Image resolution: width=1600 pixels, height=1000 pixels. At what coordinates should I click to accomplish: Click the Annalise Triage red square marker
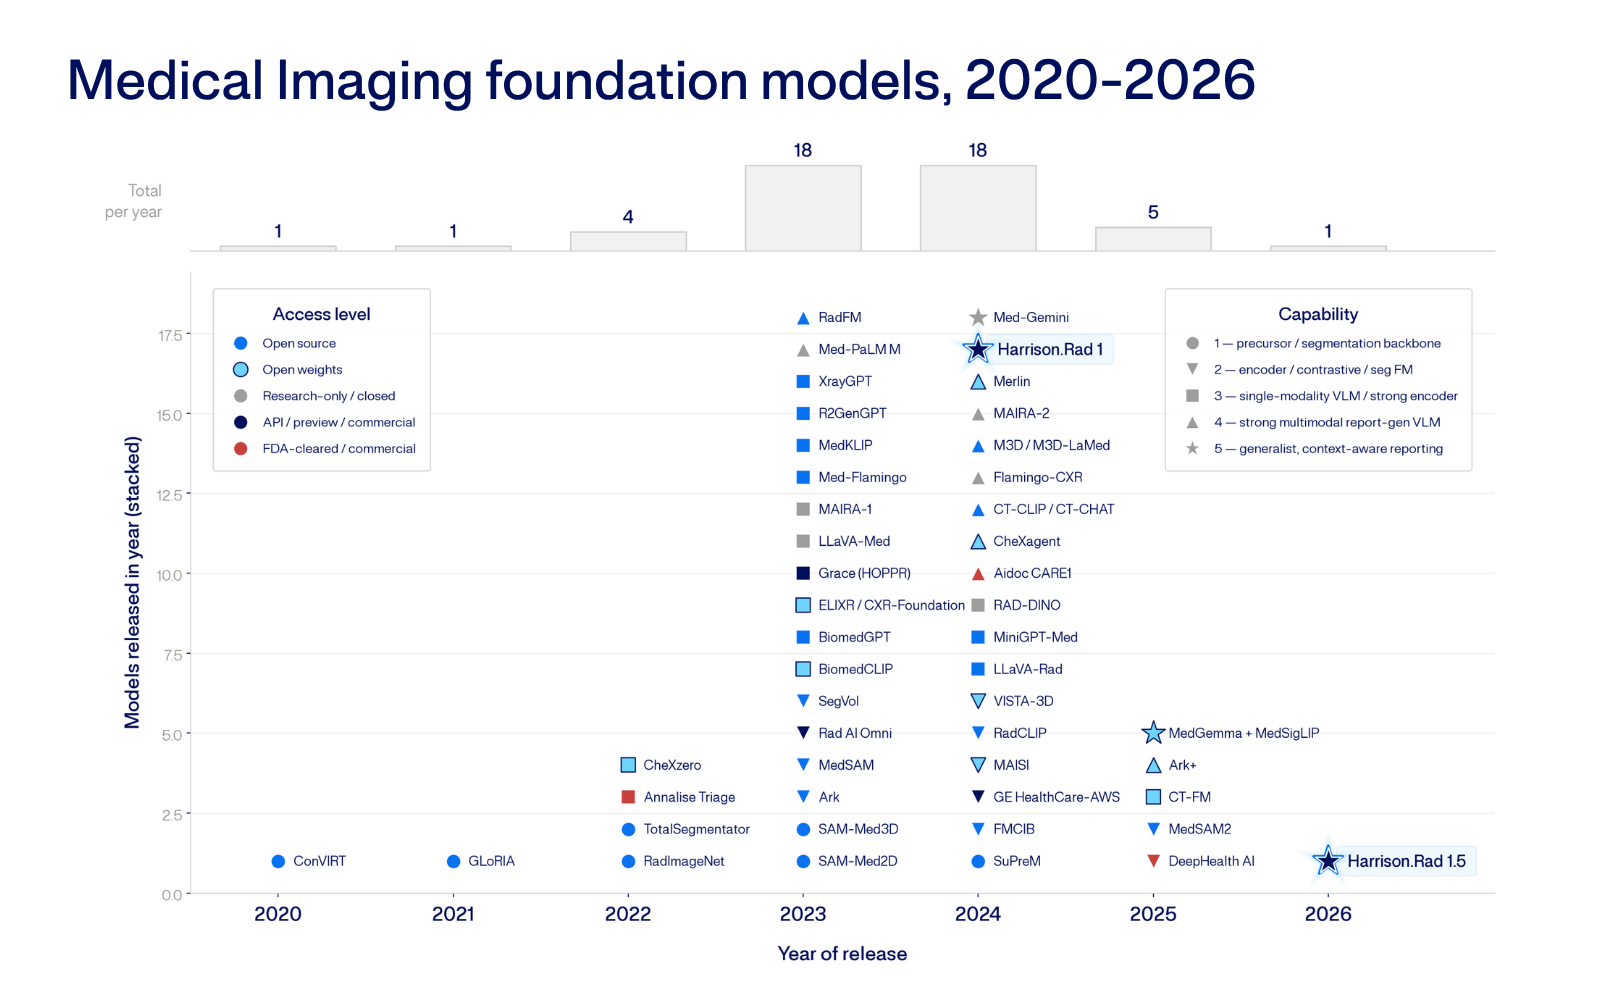point(628,797)
